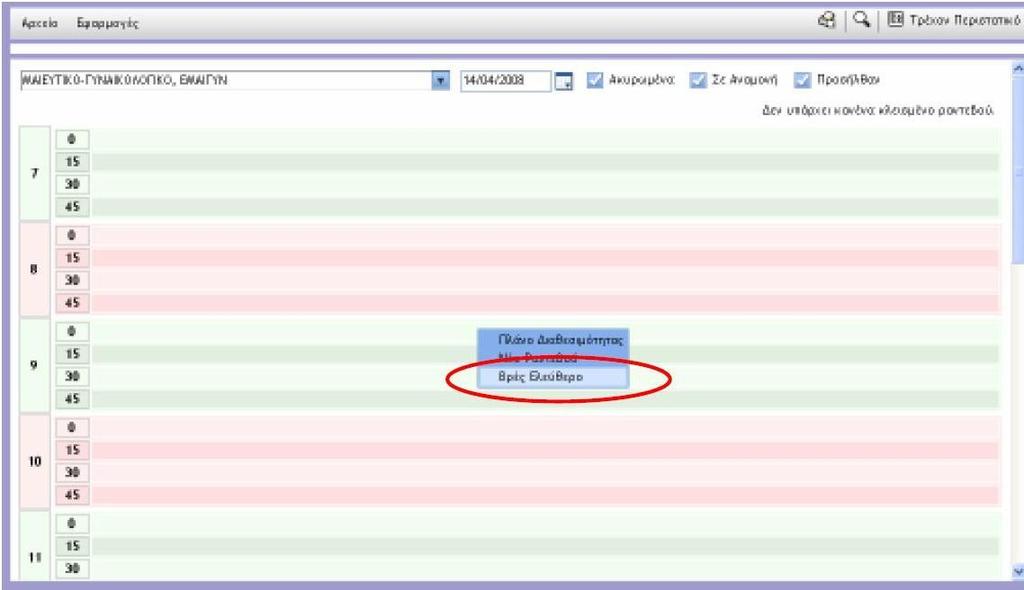
Task: Open Τρέχον Περιστατικό label
Action: point(964,20)
